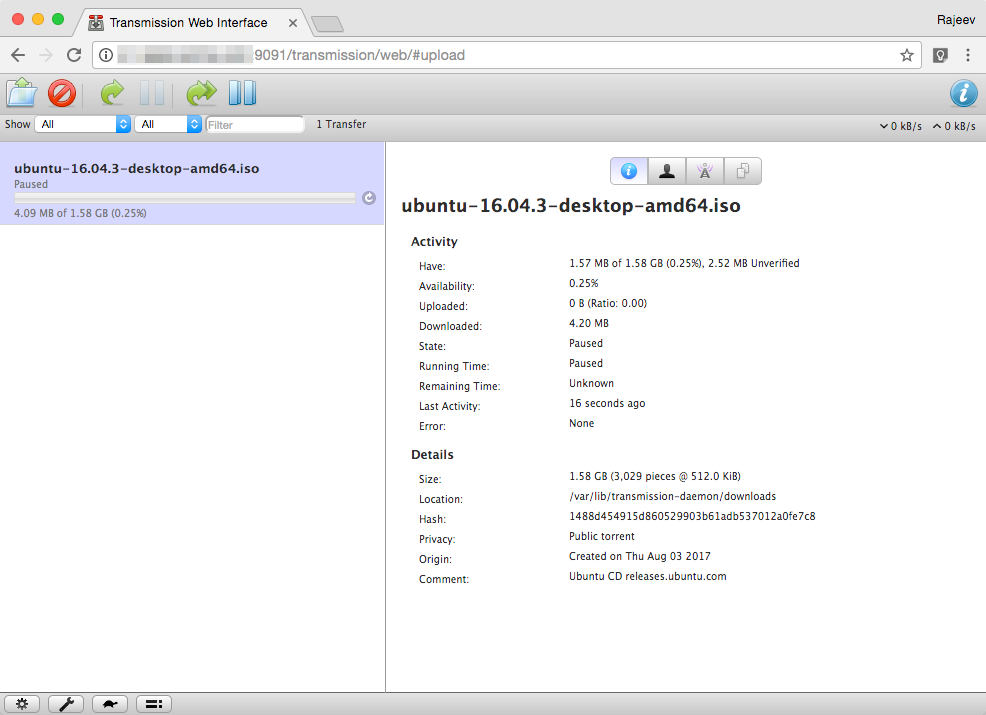The height and width of the screenshot is (715, 986).
Task: Close the Transmission Web Interface tab
Action: 293,23
